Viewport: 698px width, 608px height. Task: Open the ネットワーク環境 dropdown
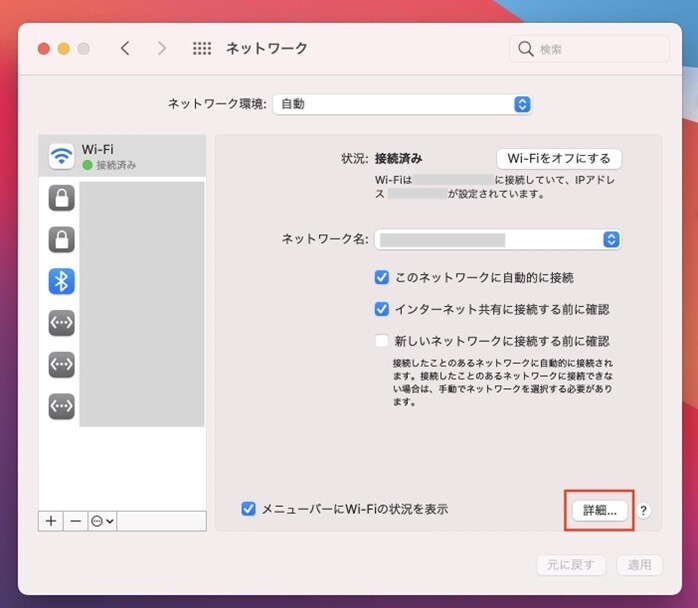tap(402, 104)
